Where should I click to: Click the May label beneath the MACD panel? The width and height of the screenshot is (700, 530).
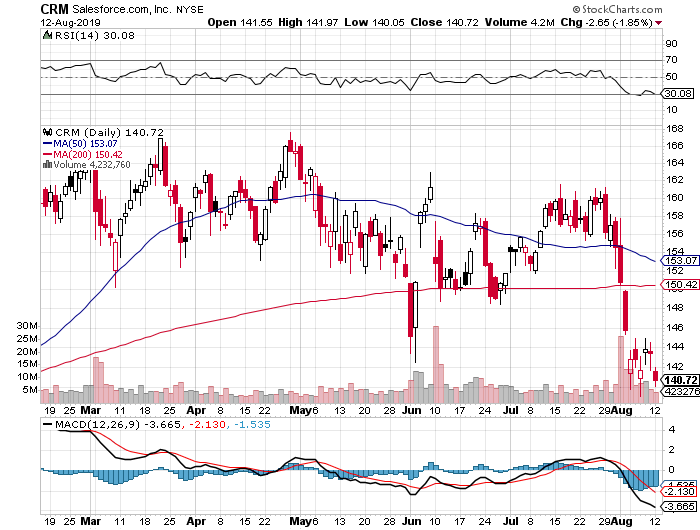pos(300,521)
